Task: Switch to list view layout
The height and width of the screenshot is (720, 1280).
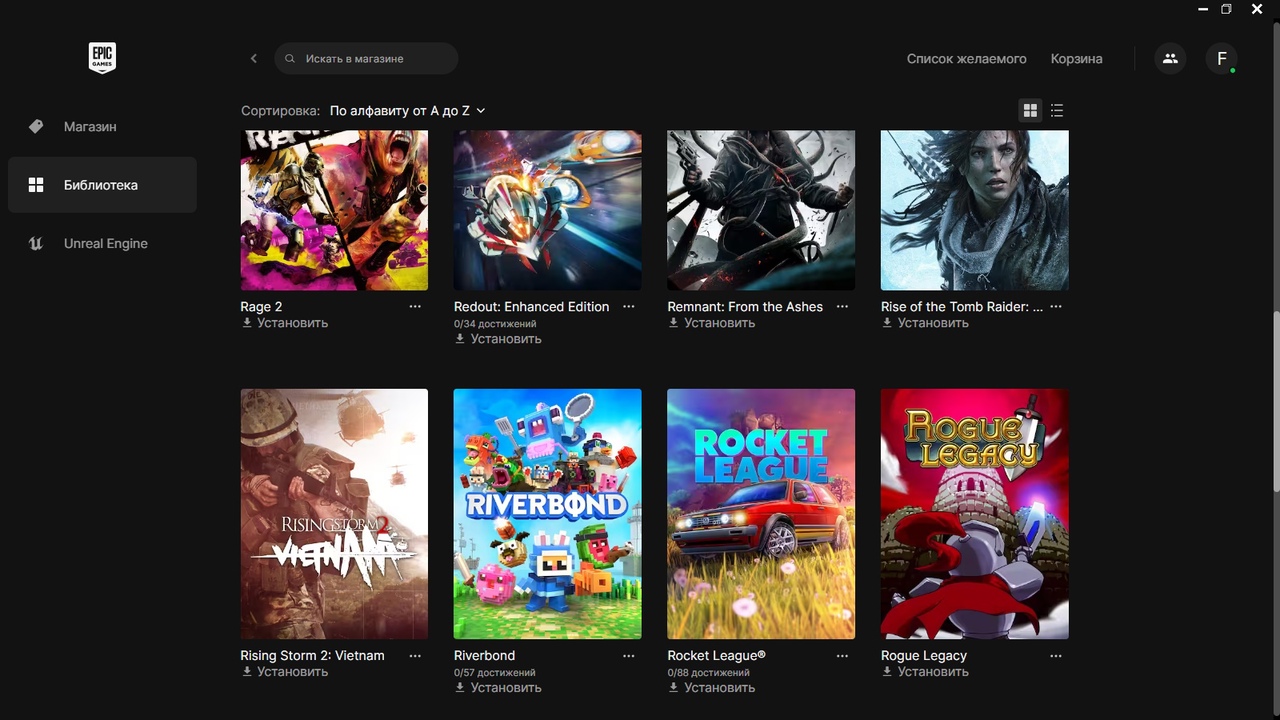Action: coord(1057,110)
